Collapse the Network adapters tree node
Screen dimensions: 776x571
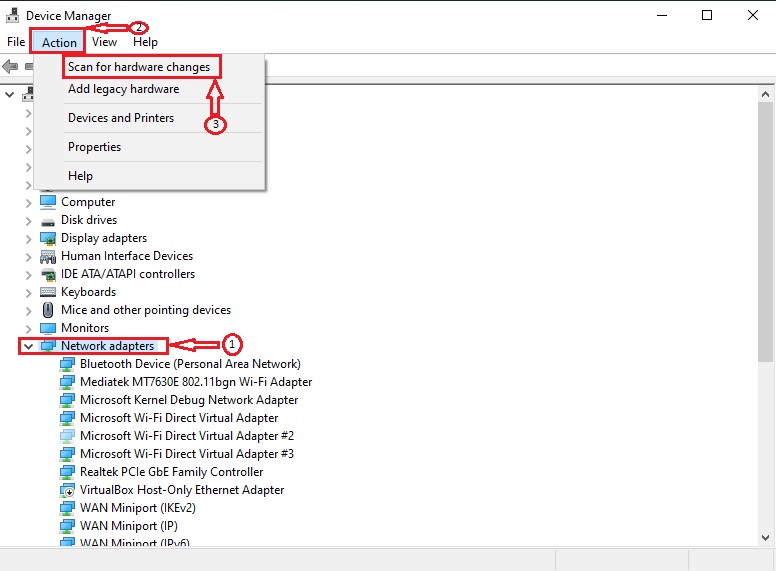coord(28,346)
